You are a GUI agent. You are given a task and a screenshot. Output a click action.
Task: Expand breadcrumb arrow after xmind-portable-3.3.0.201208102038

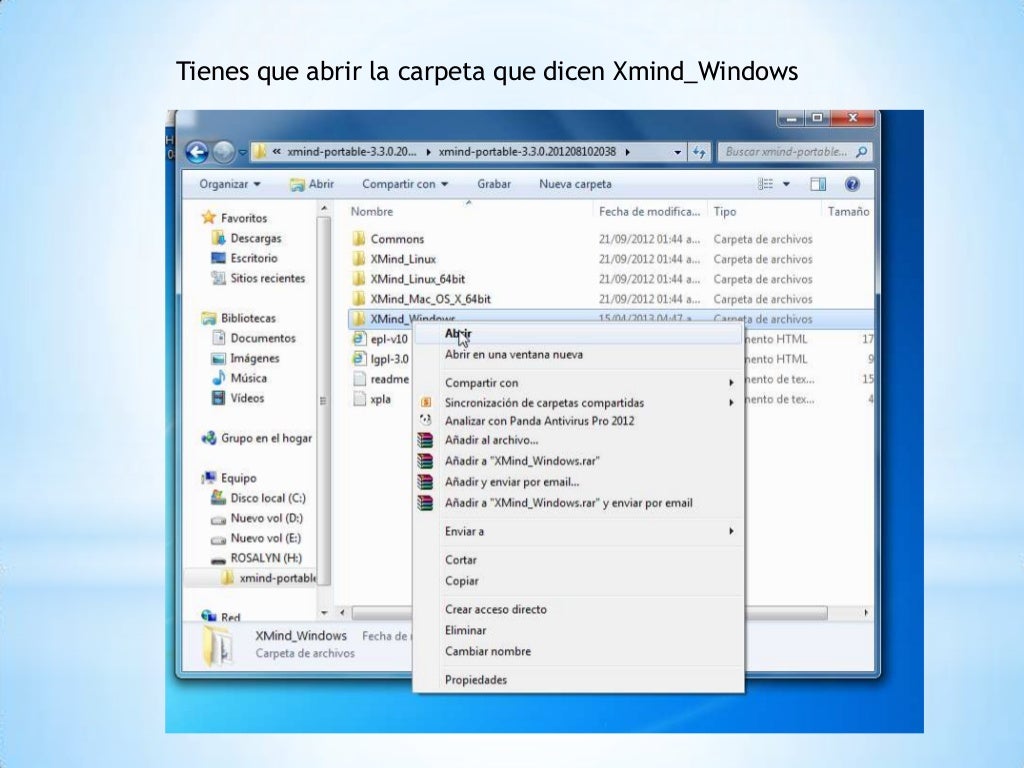pyautogui.click(x=628, y=152)
